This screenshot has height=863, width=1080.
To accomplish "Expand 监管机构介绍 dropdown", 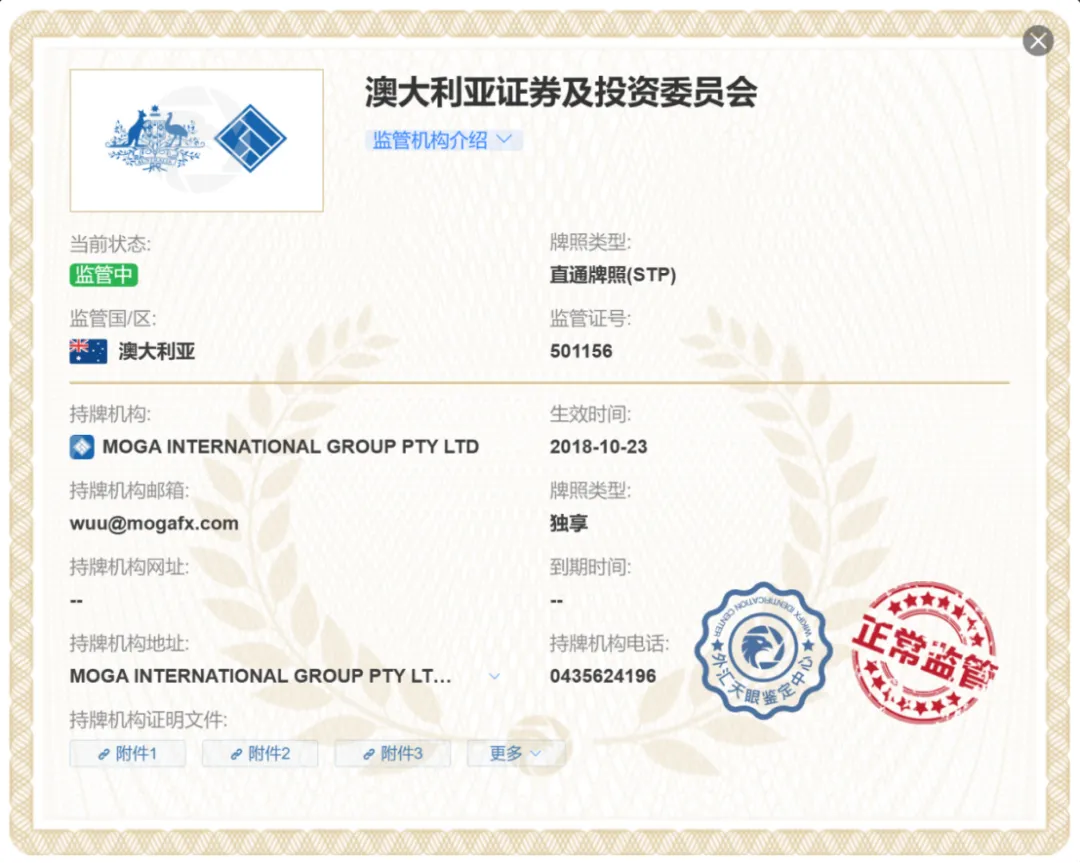I will tap(444, 141).
